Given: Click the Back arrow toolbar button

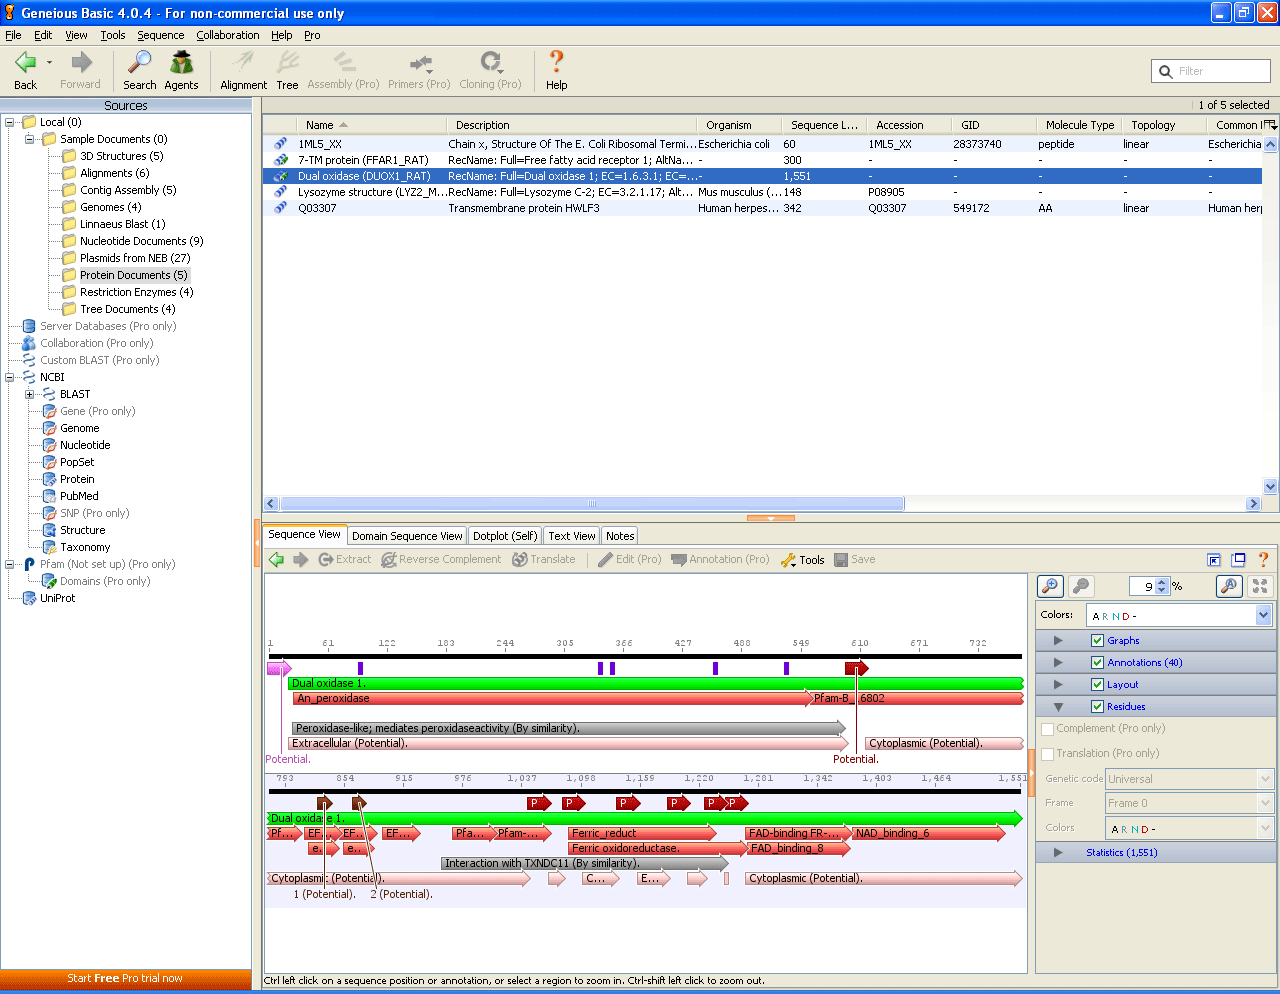Looking at the screenshot, I should (26, 71).
